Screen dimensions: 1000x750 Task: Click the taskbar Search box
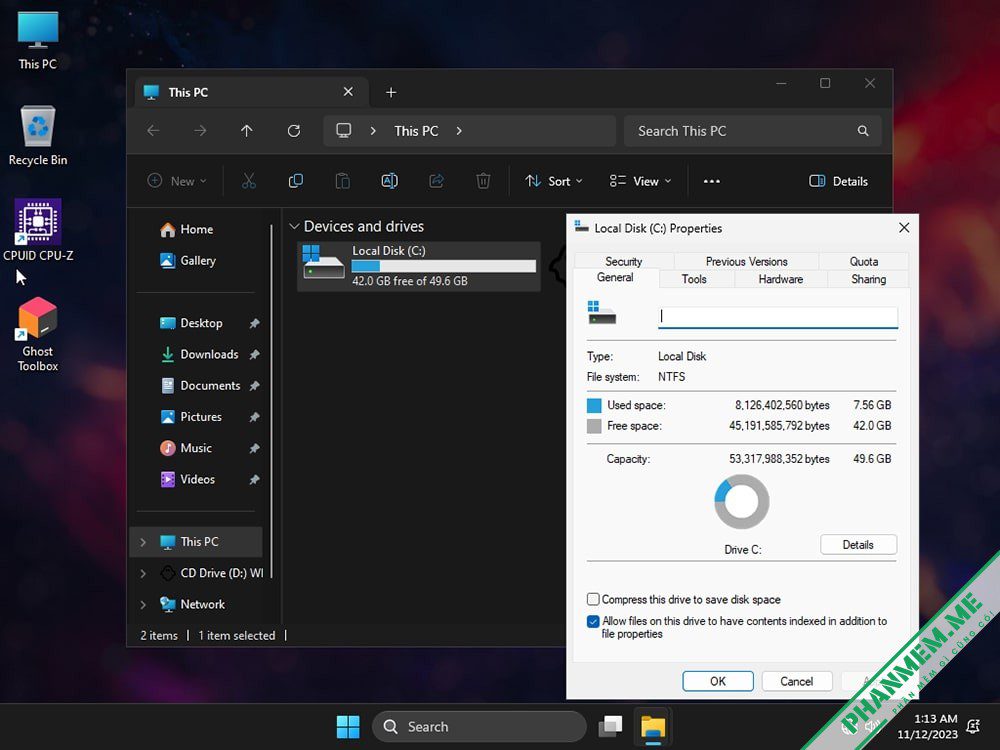point(479,726)
